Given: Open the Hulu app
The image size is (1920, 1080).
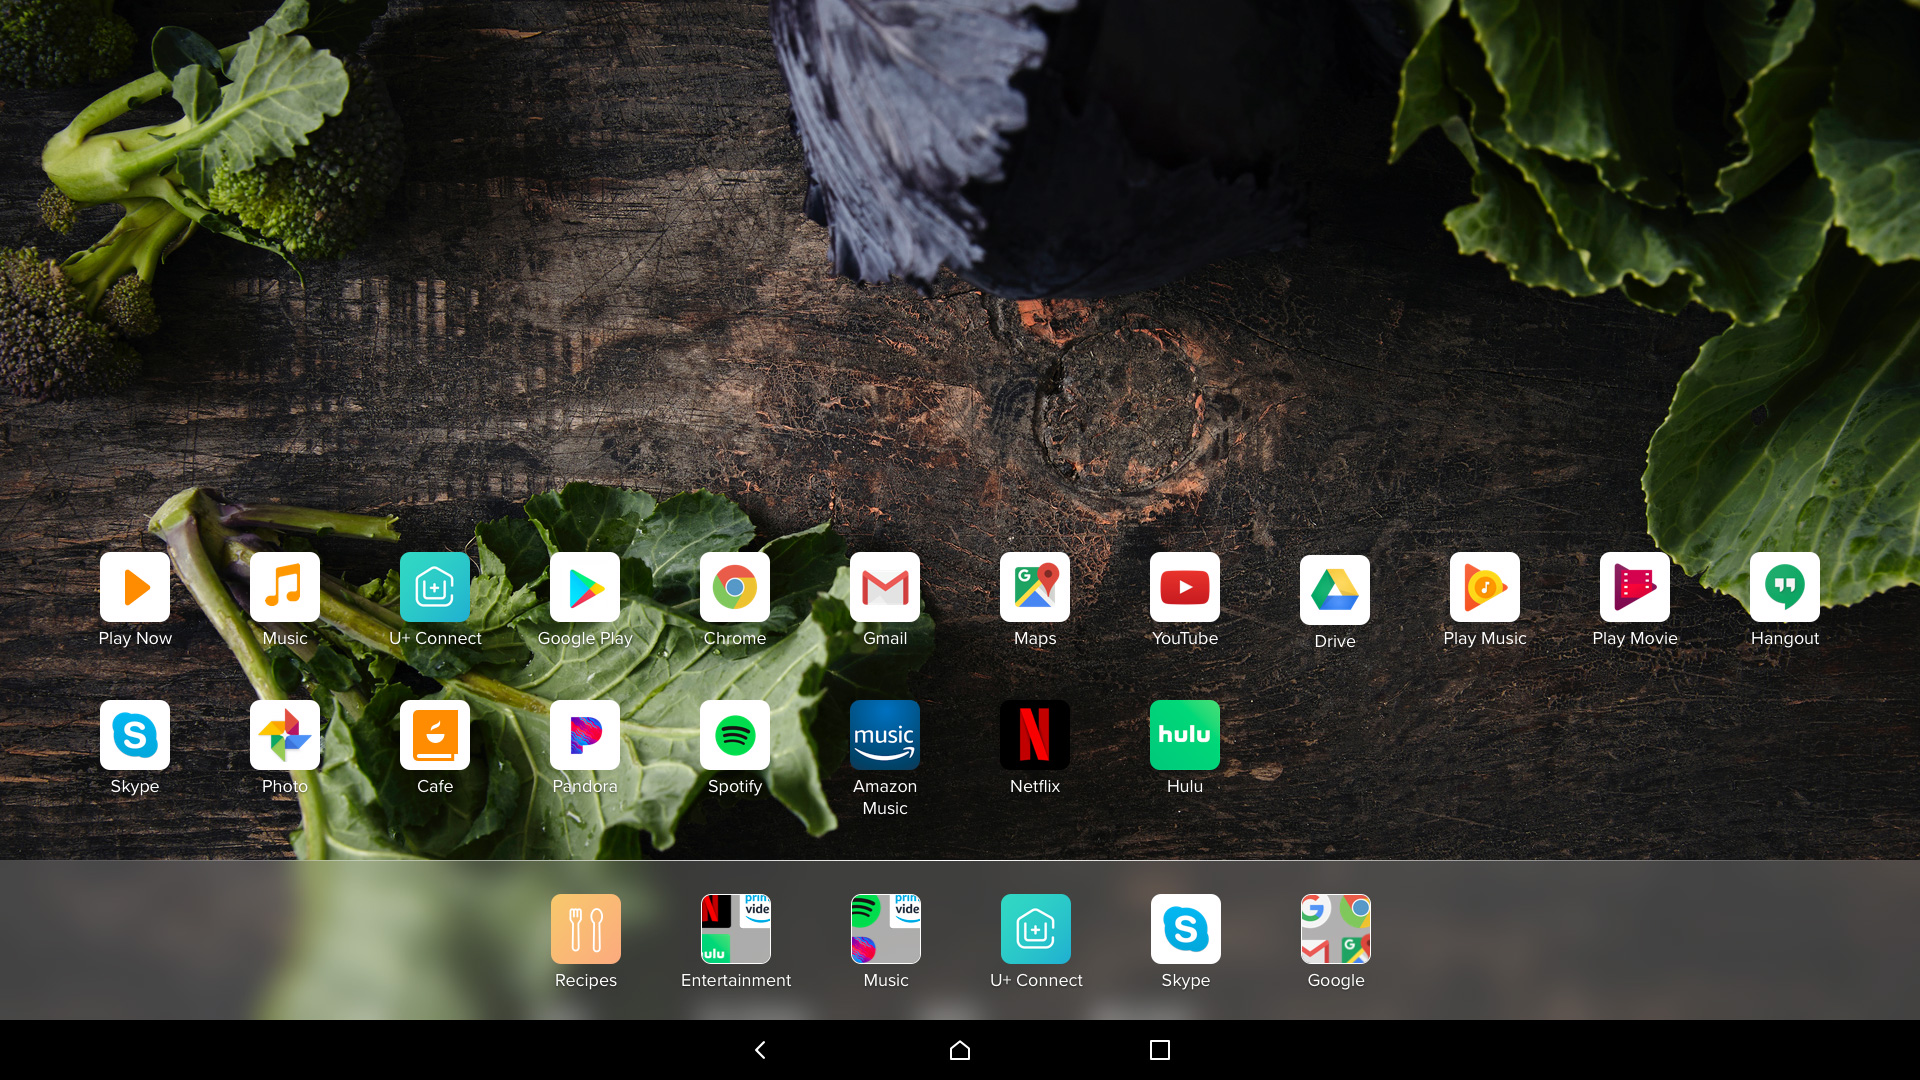Looking at the screenshot, I should pyautogui.click(x=1185, y=735).
